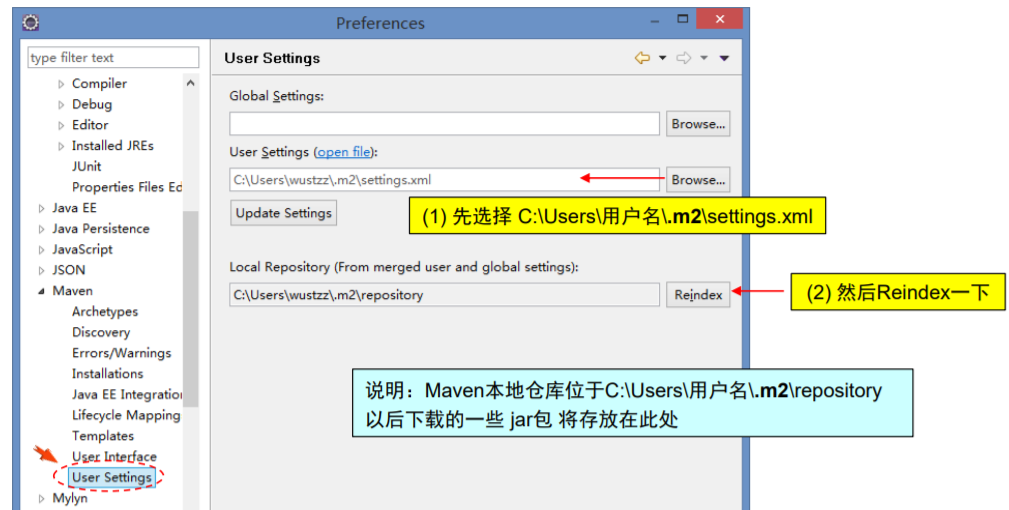This screenshot has height=510, width=1009.
Task: Click the User Settings path field
Action: point(444,179)
